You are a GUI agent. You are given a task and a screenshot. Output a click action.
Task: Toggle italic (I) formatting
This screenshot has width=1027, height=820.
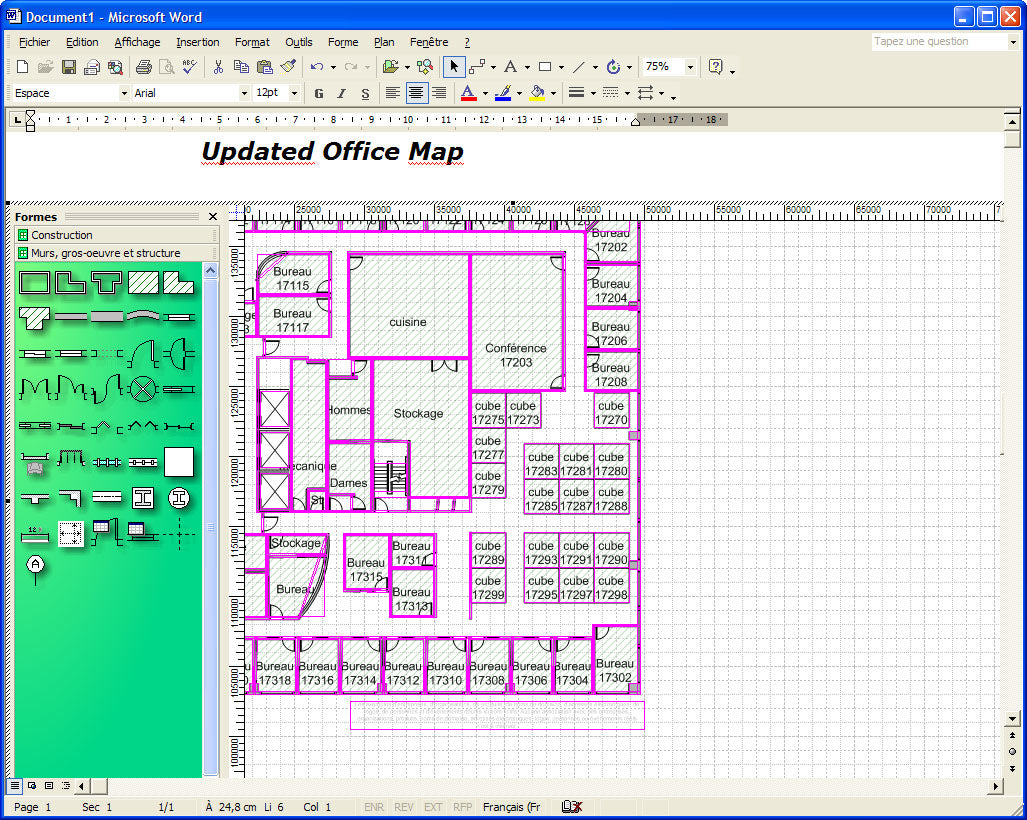(342, 93)
